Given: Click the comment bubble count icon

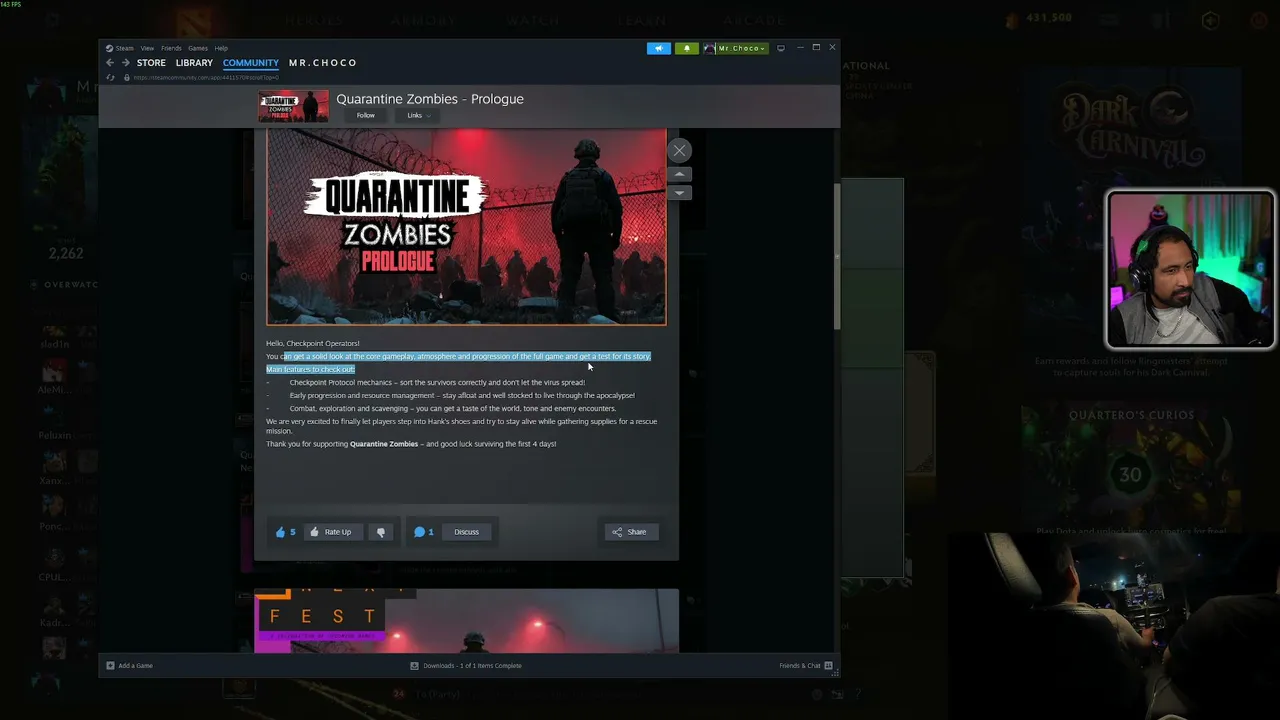Looking at the screenshot, I should 419,532.
